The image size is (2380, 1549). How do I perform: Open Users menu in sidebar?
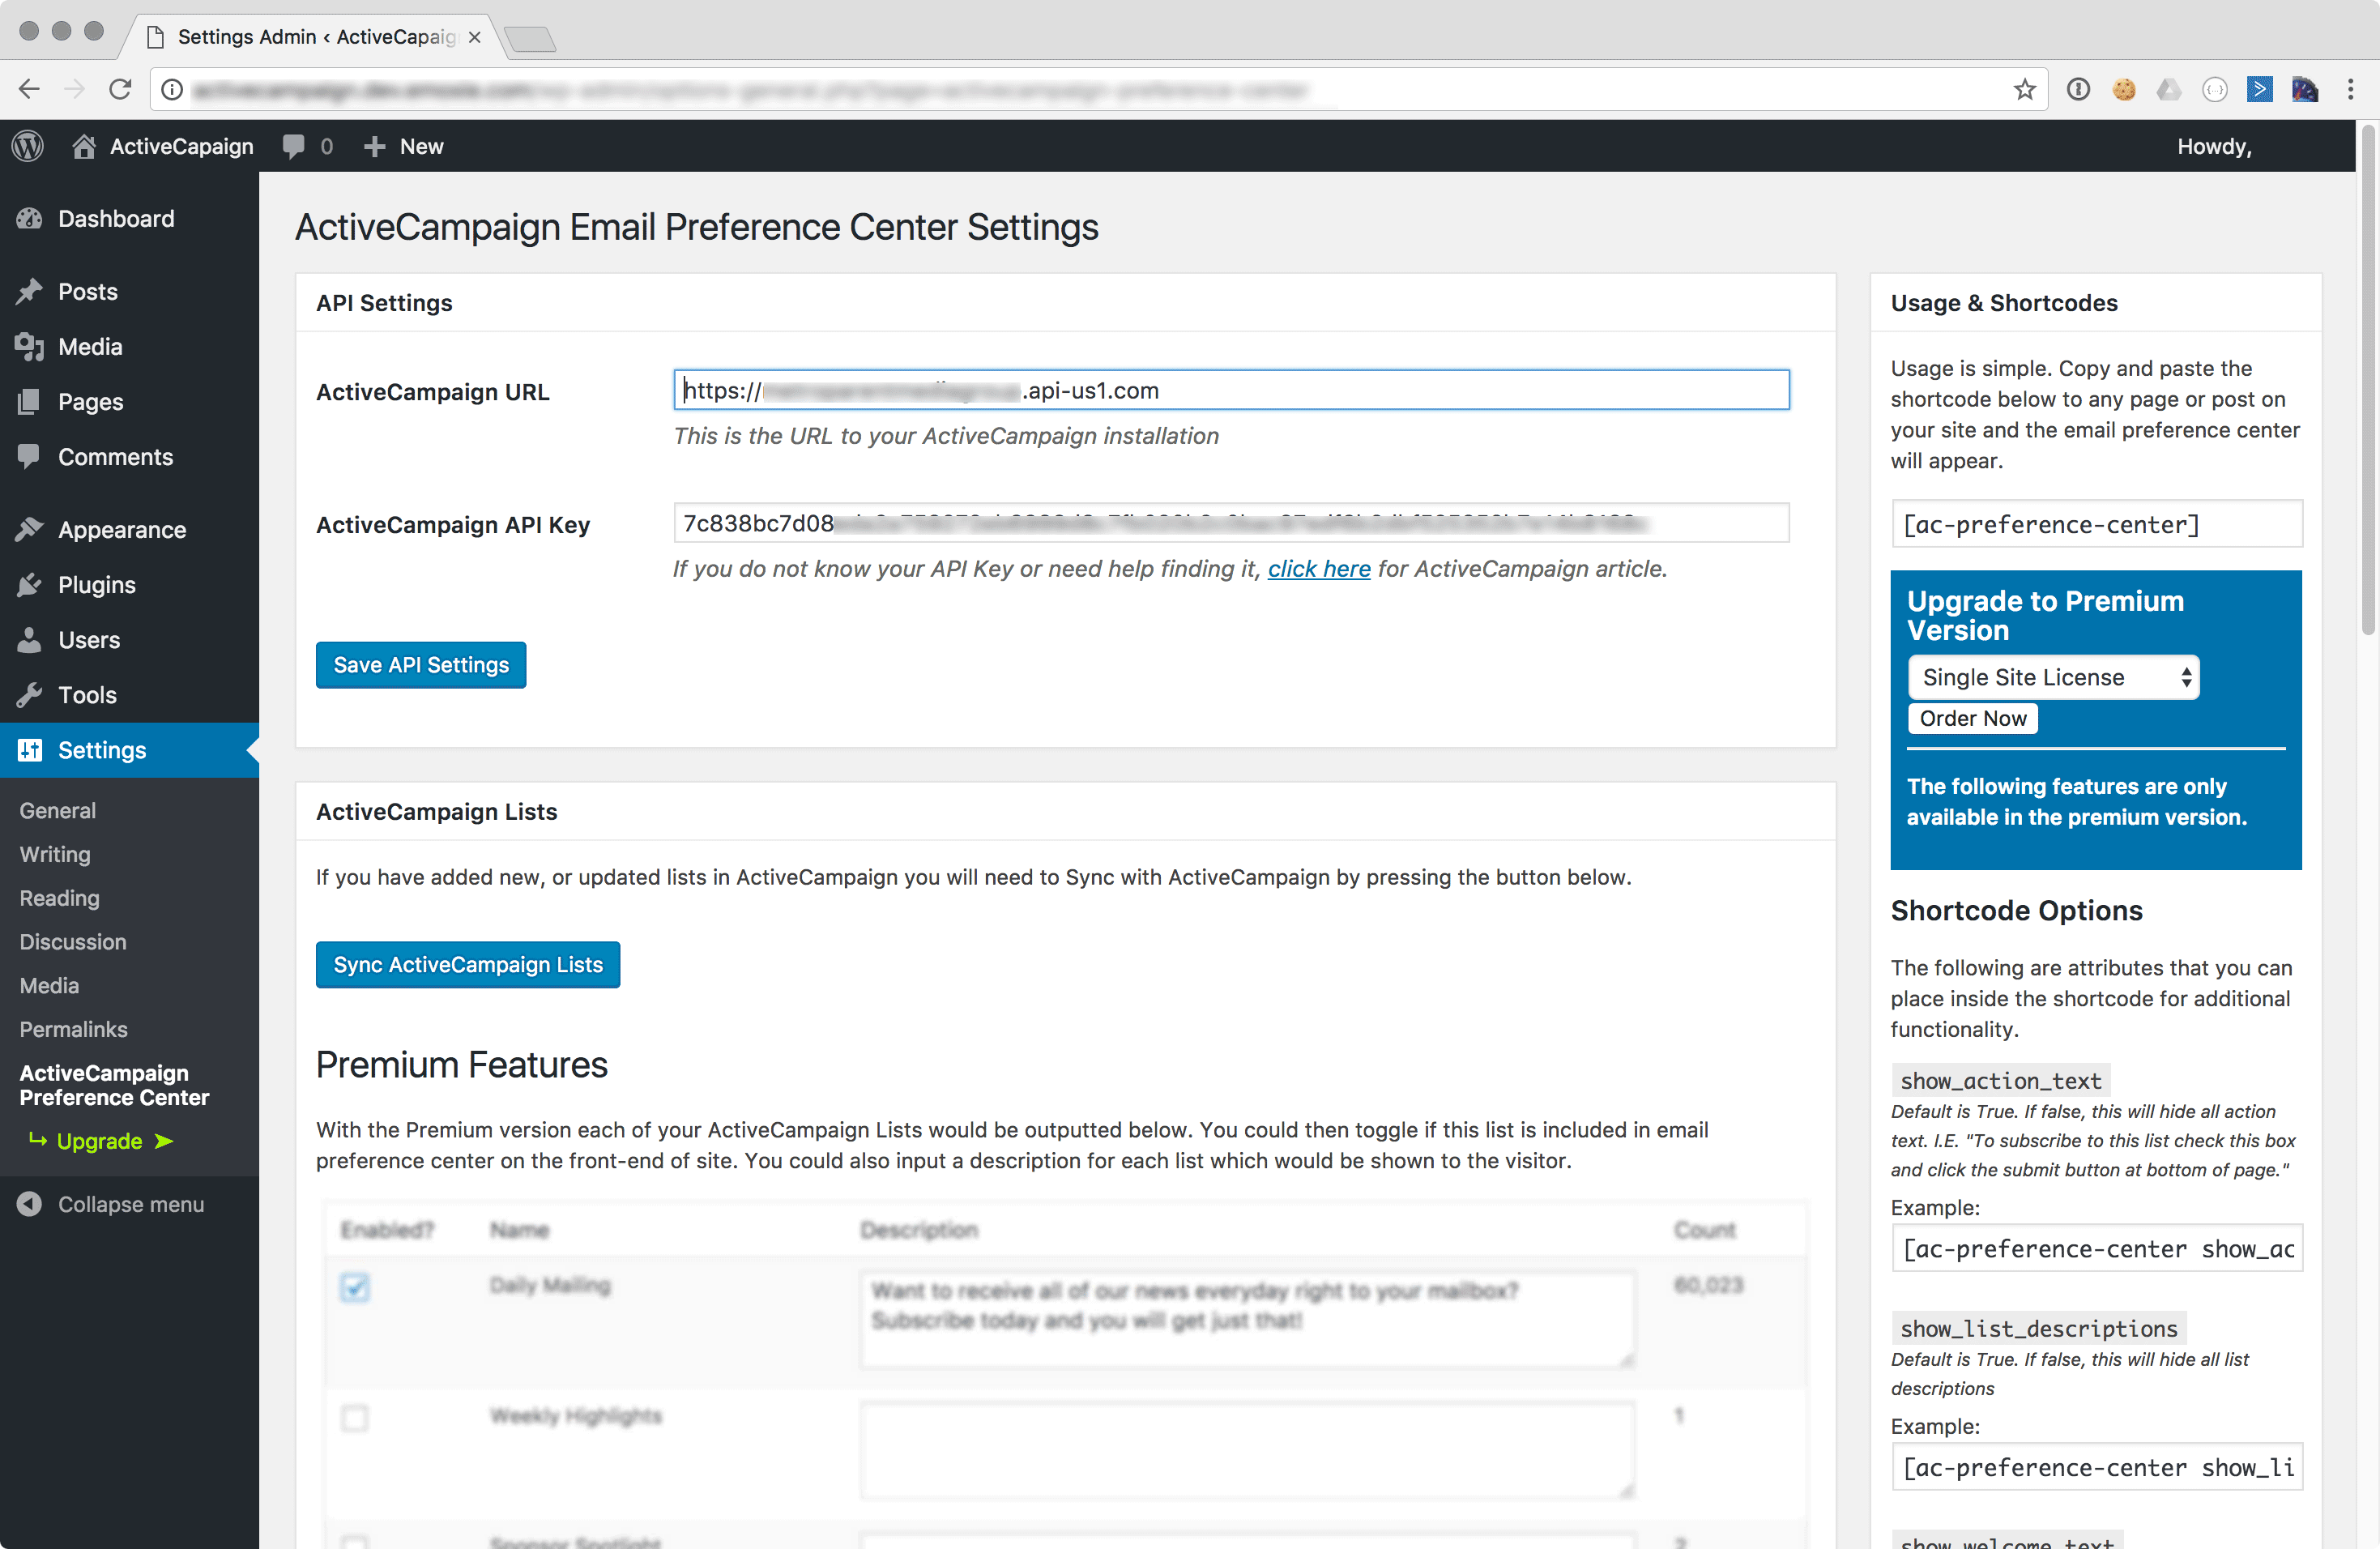[129, 639]
